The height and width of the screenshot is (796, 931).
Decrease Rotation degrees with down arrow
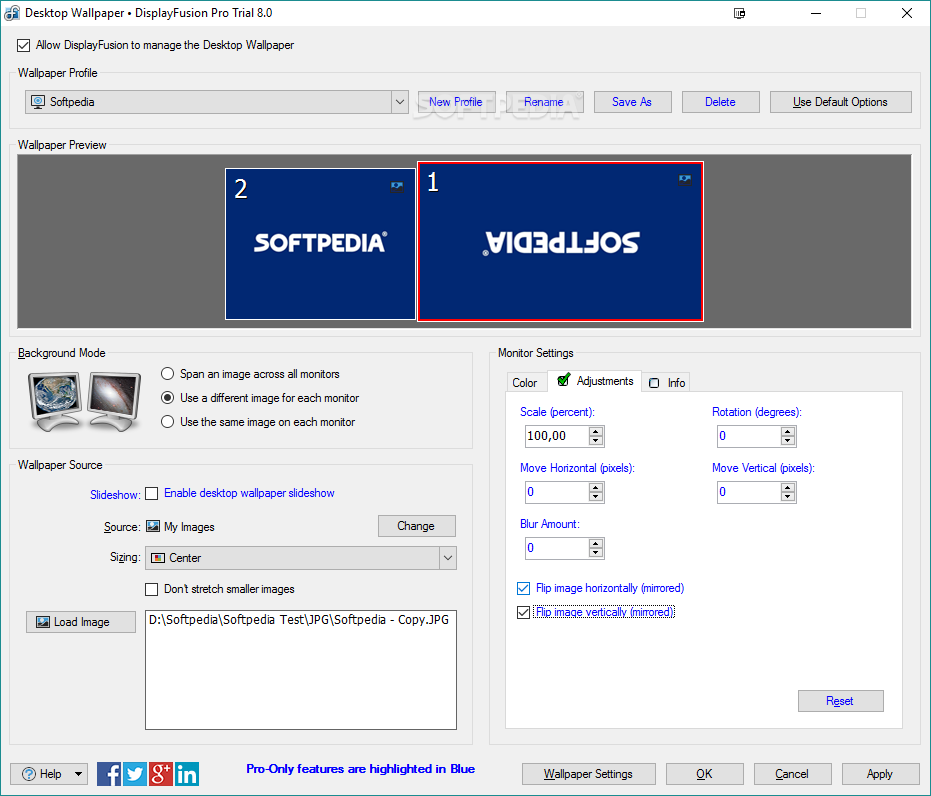point(787,440)
